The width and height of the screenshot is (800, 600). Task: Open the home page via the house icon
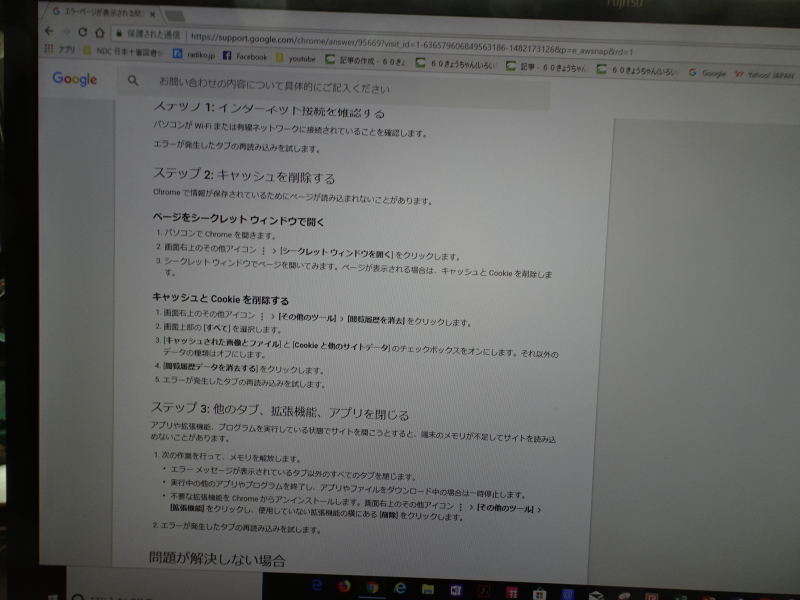tap(99, 33)
